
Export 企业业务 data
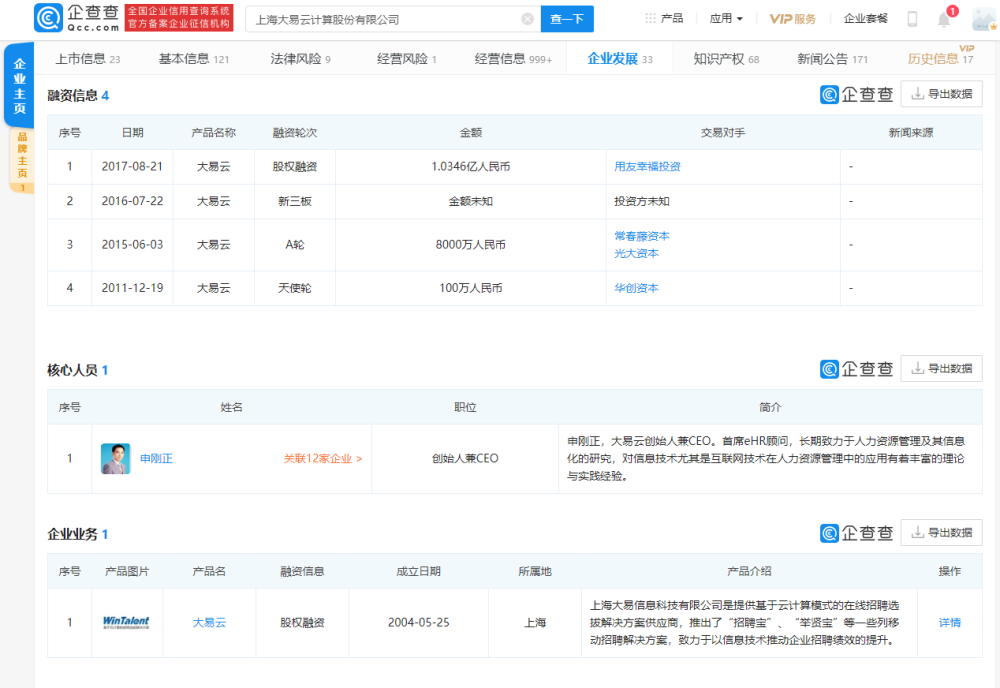[x=941, y=532]
